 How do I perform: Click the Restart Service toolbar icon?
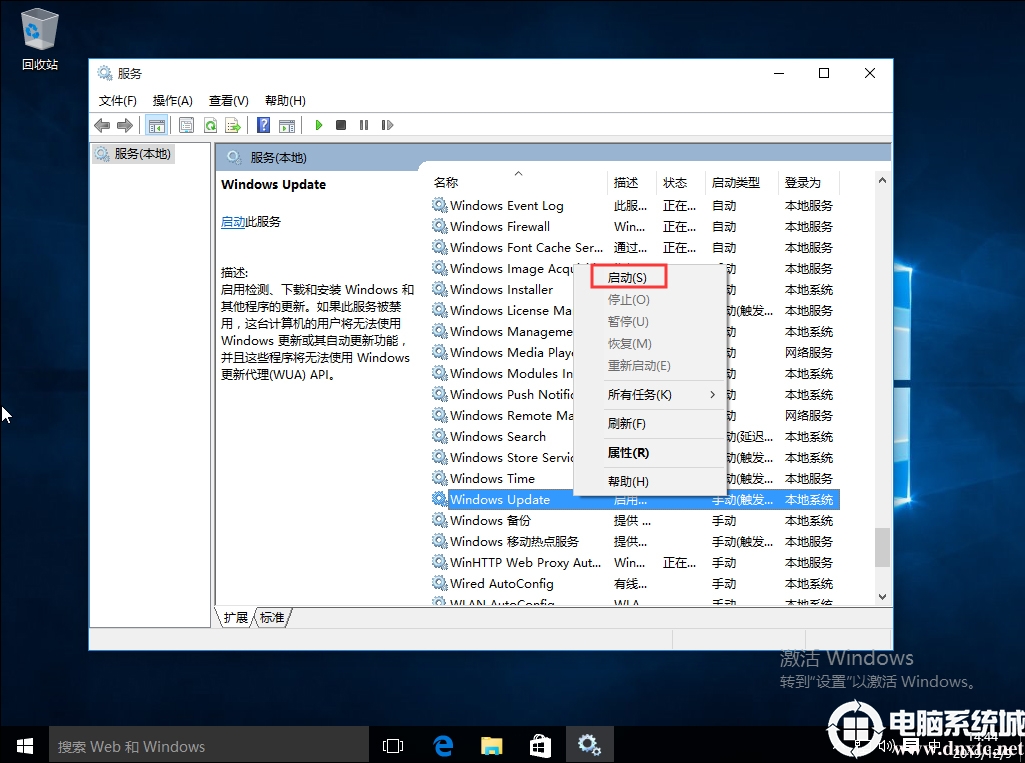pos(387,125)
